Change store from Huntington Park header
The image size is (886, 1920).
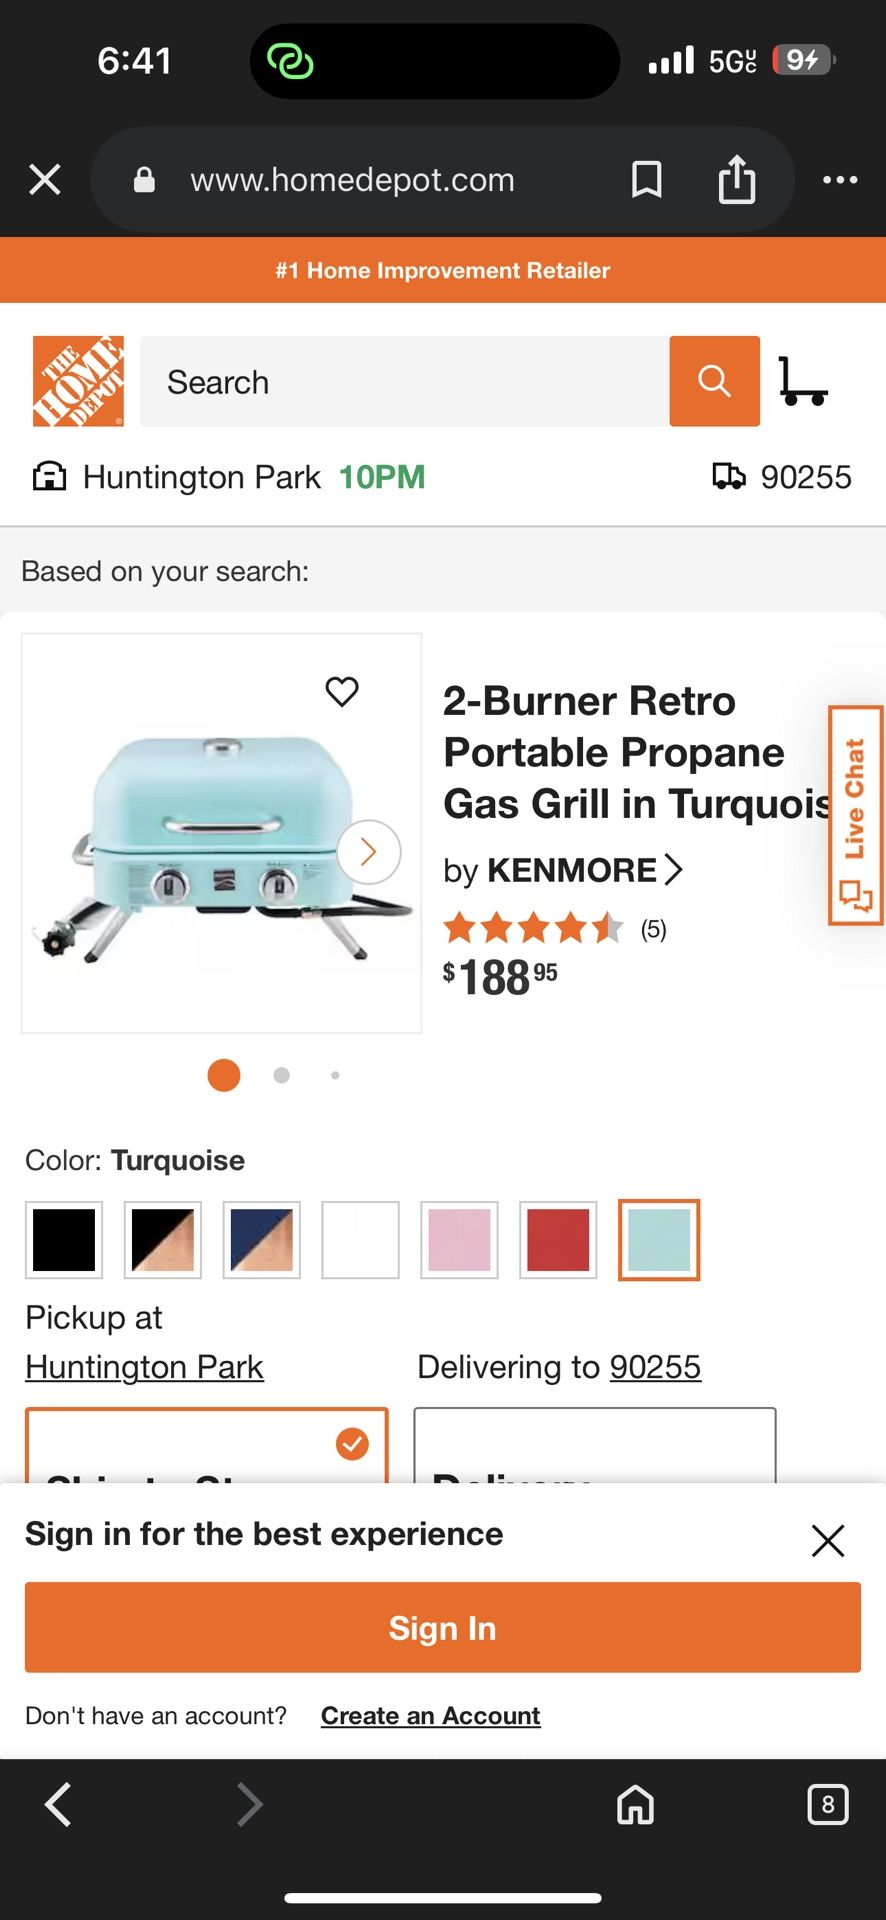tap(201, 477)
